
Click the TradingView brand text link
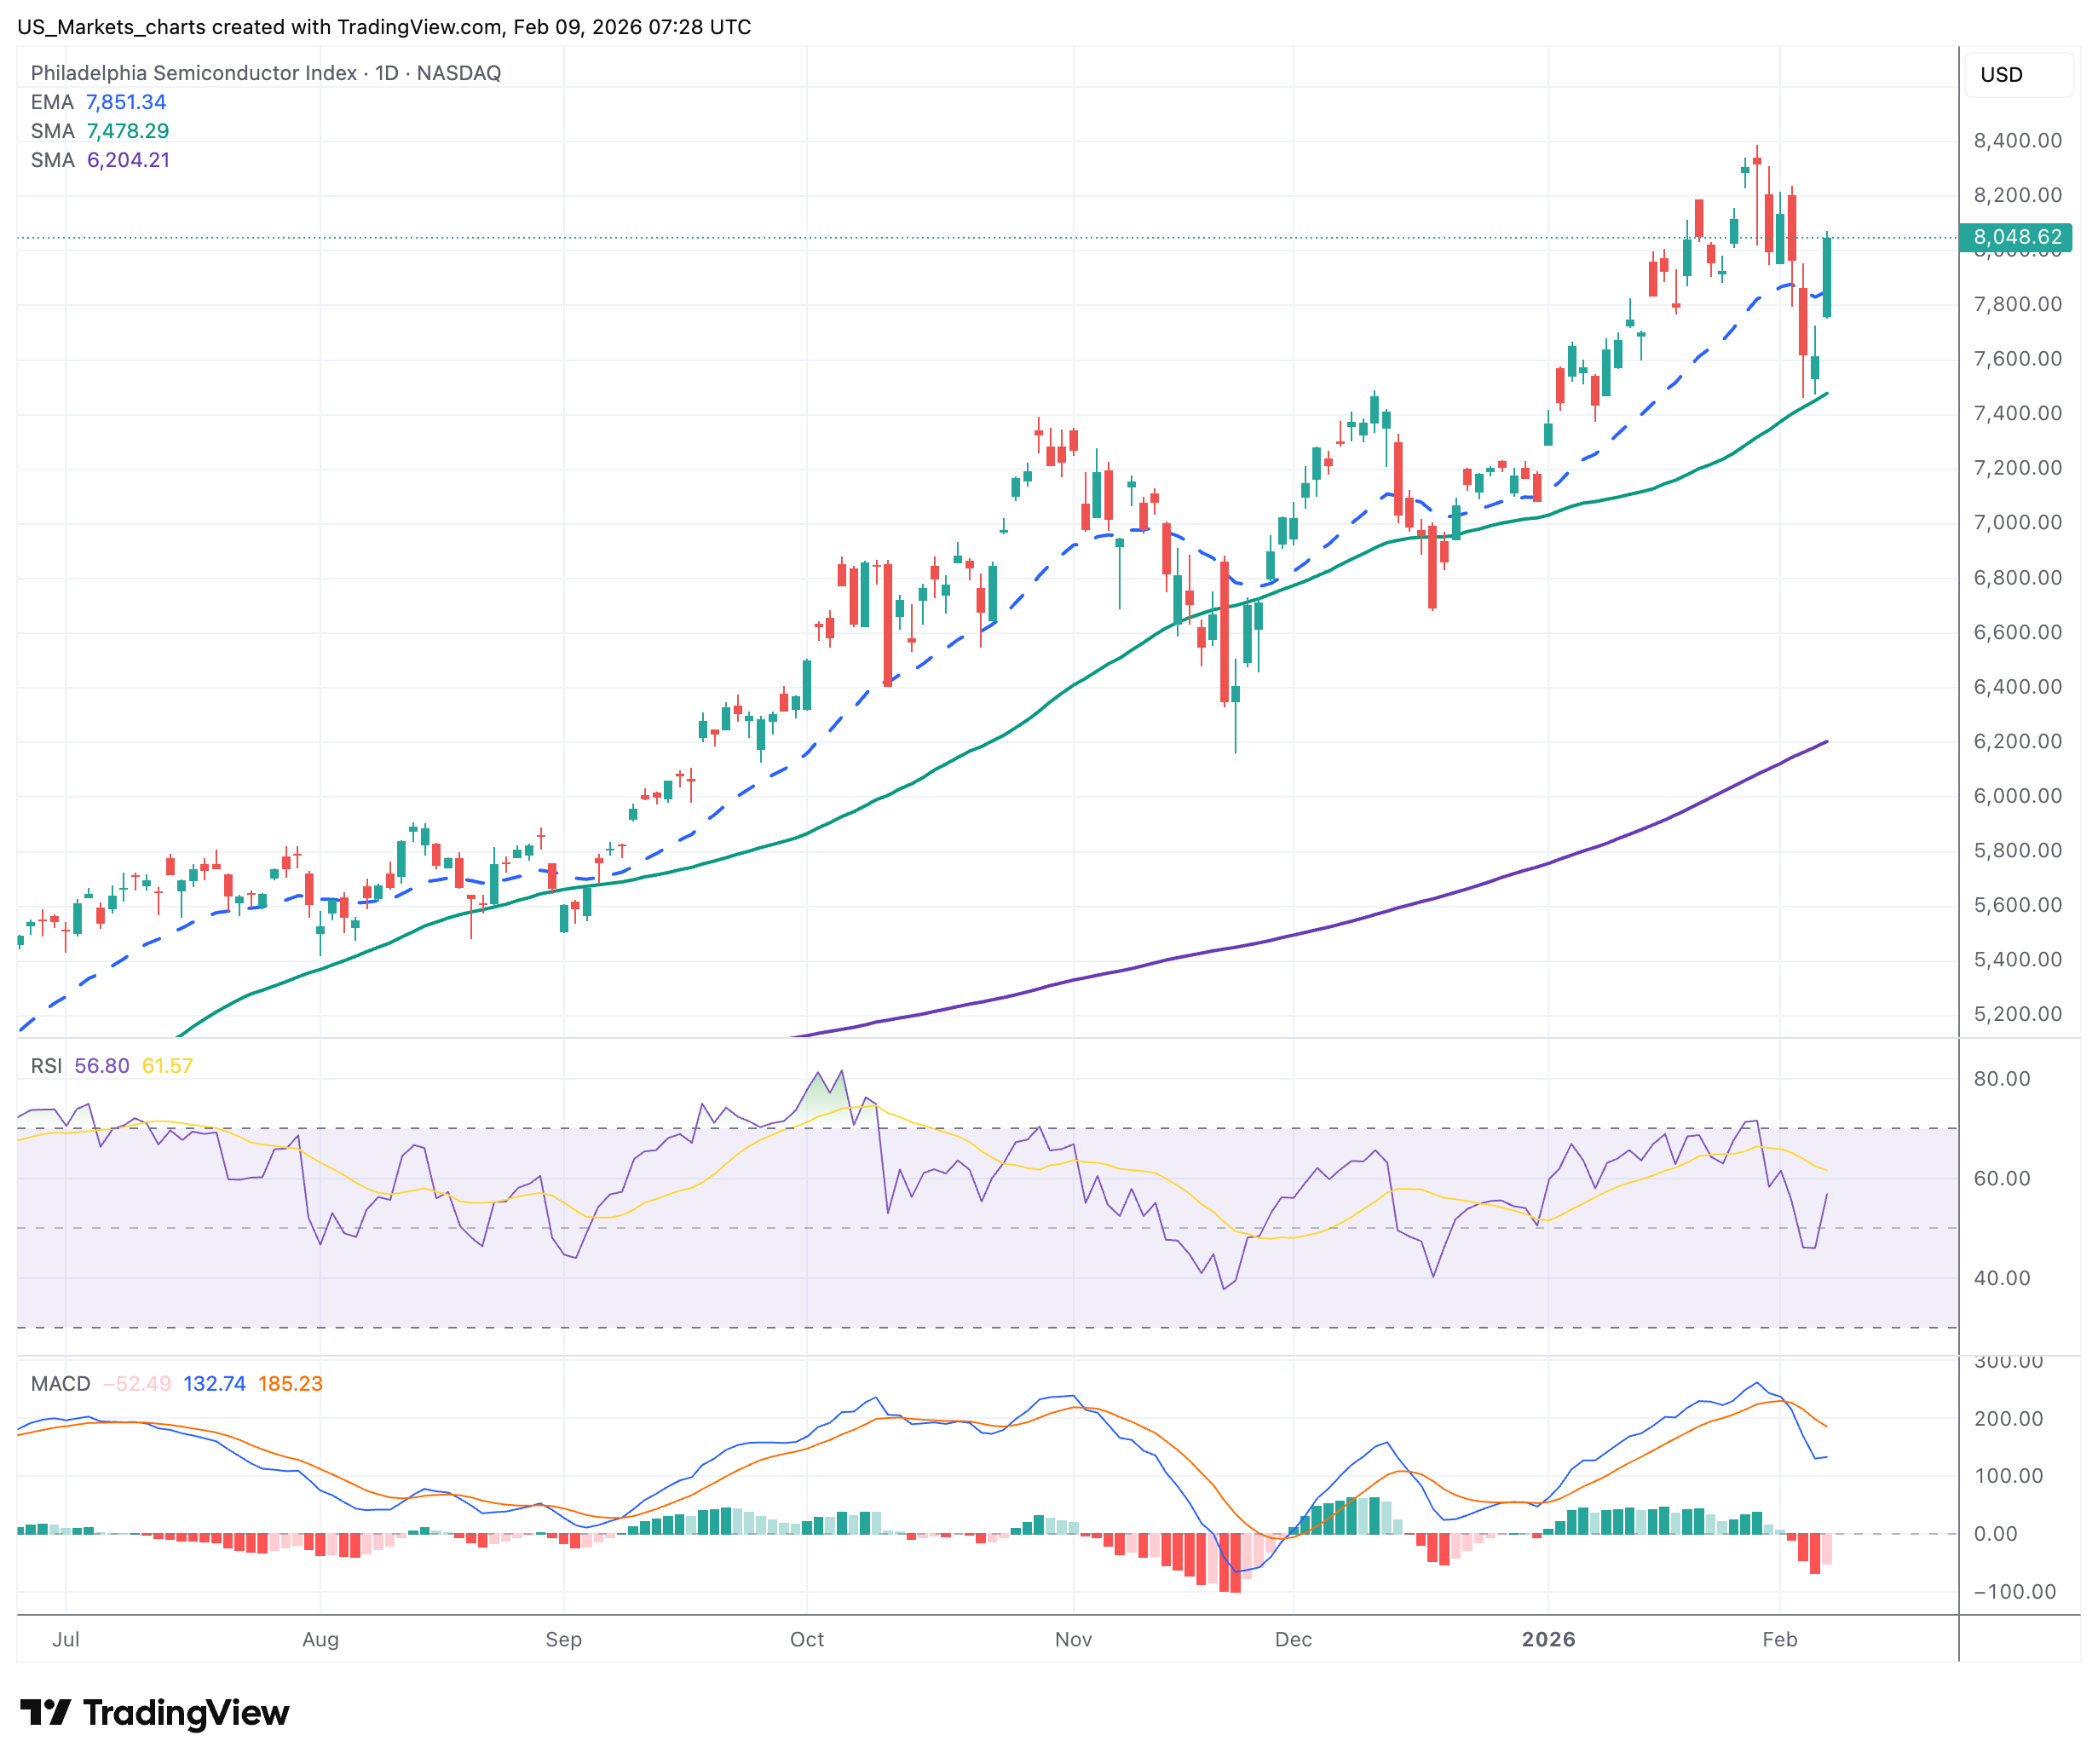click(x=186, y=1713)
